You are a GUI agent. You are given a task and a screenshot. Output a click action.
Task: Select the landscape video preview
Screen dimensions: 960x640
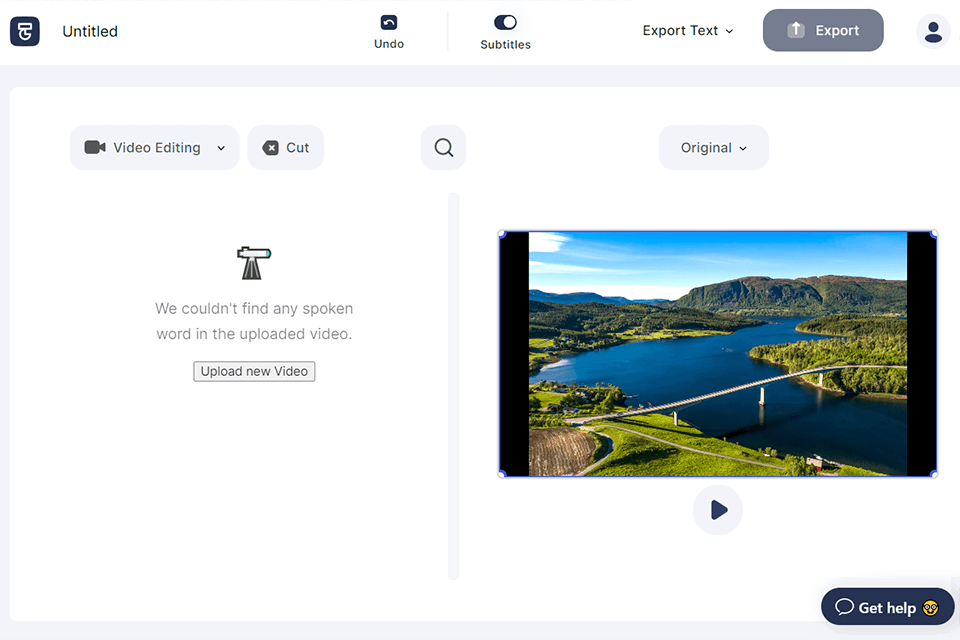pyautogui.click(x=718, y=354)
